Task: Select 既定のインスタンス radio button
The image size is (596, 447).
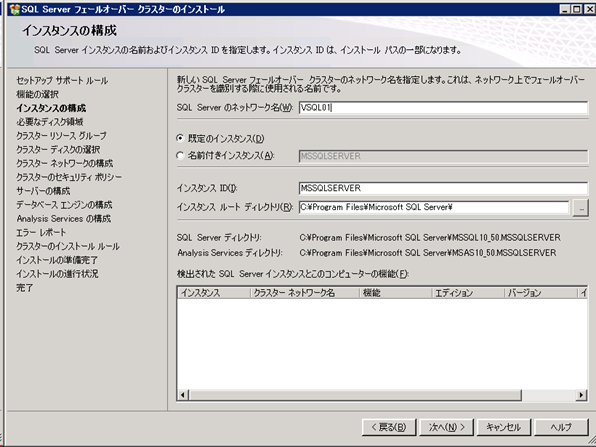Action: click(180, 139)
